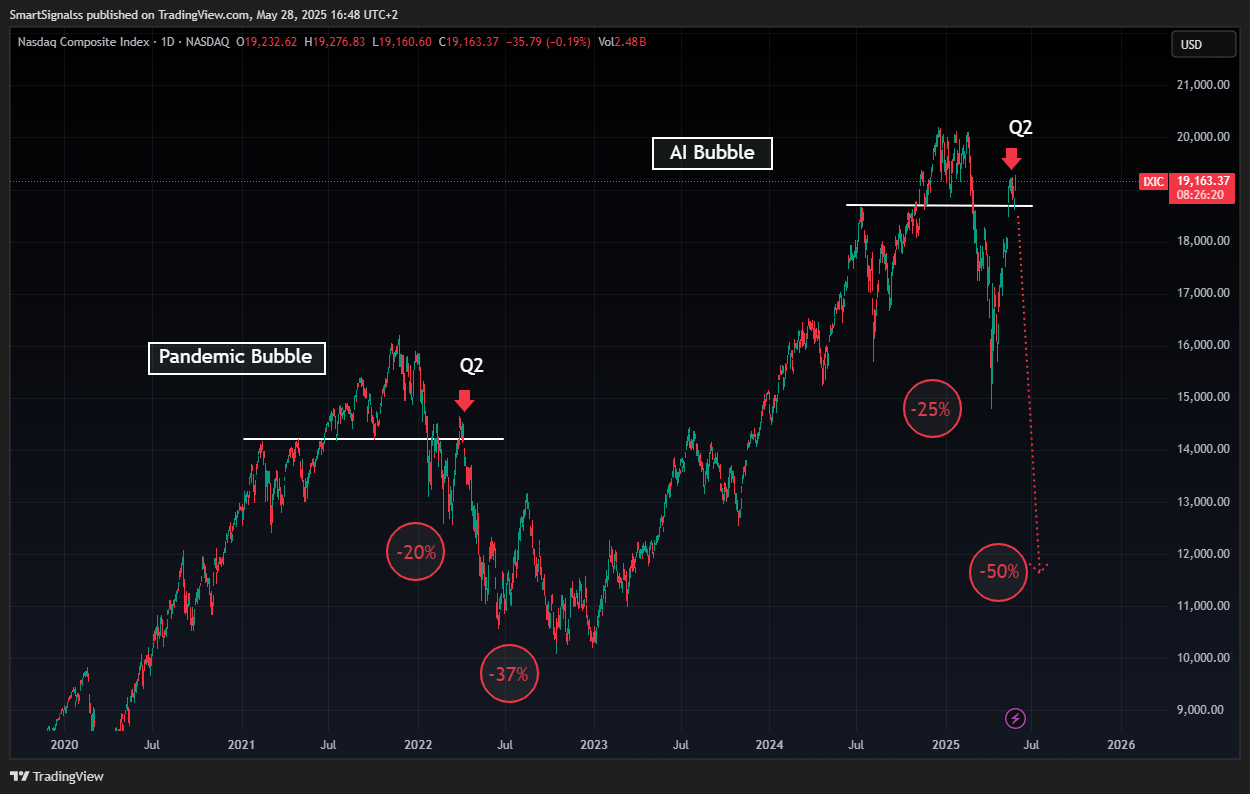Click the bar countdown 08:26:20
Screen dimensions: 1250x794
tap(1198, 195)
